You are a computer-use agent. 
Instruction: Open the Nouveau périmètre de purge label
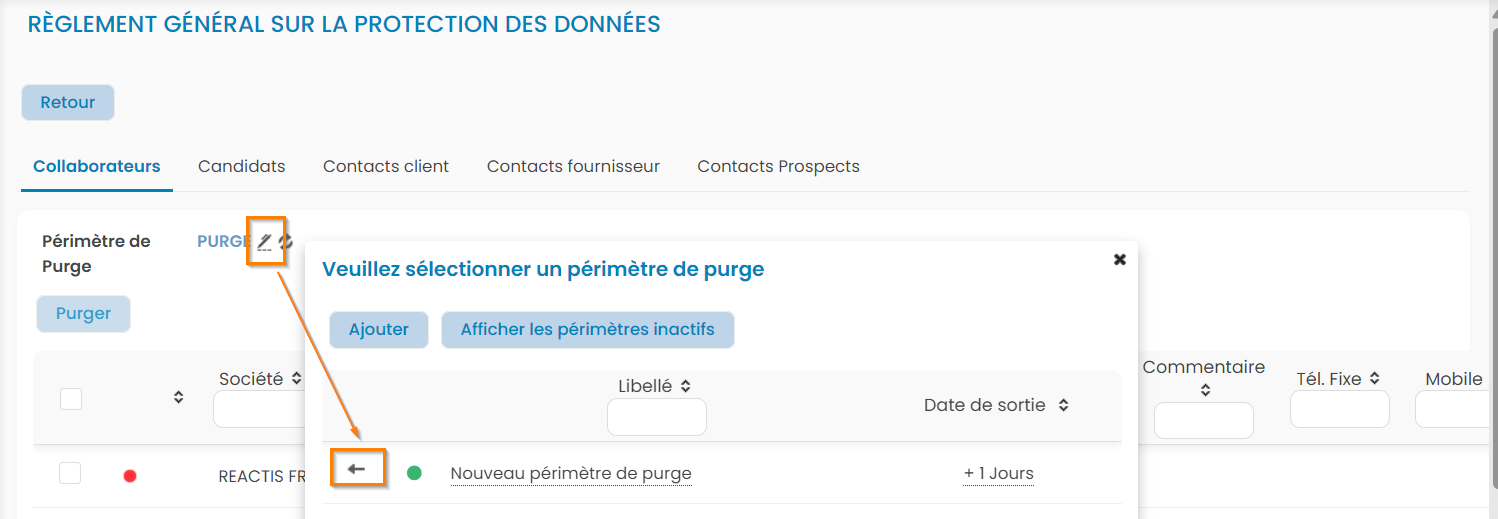click(571, 473)
